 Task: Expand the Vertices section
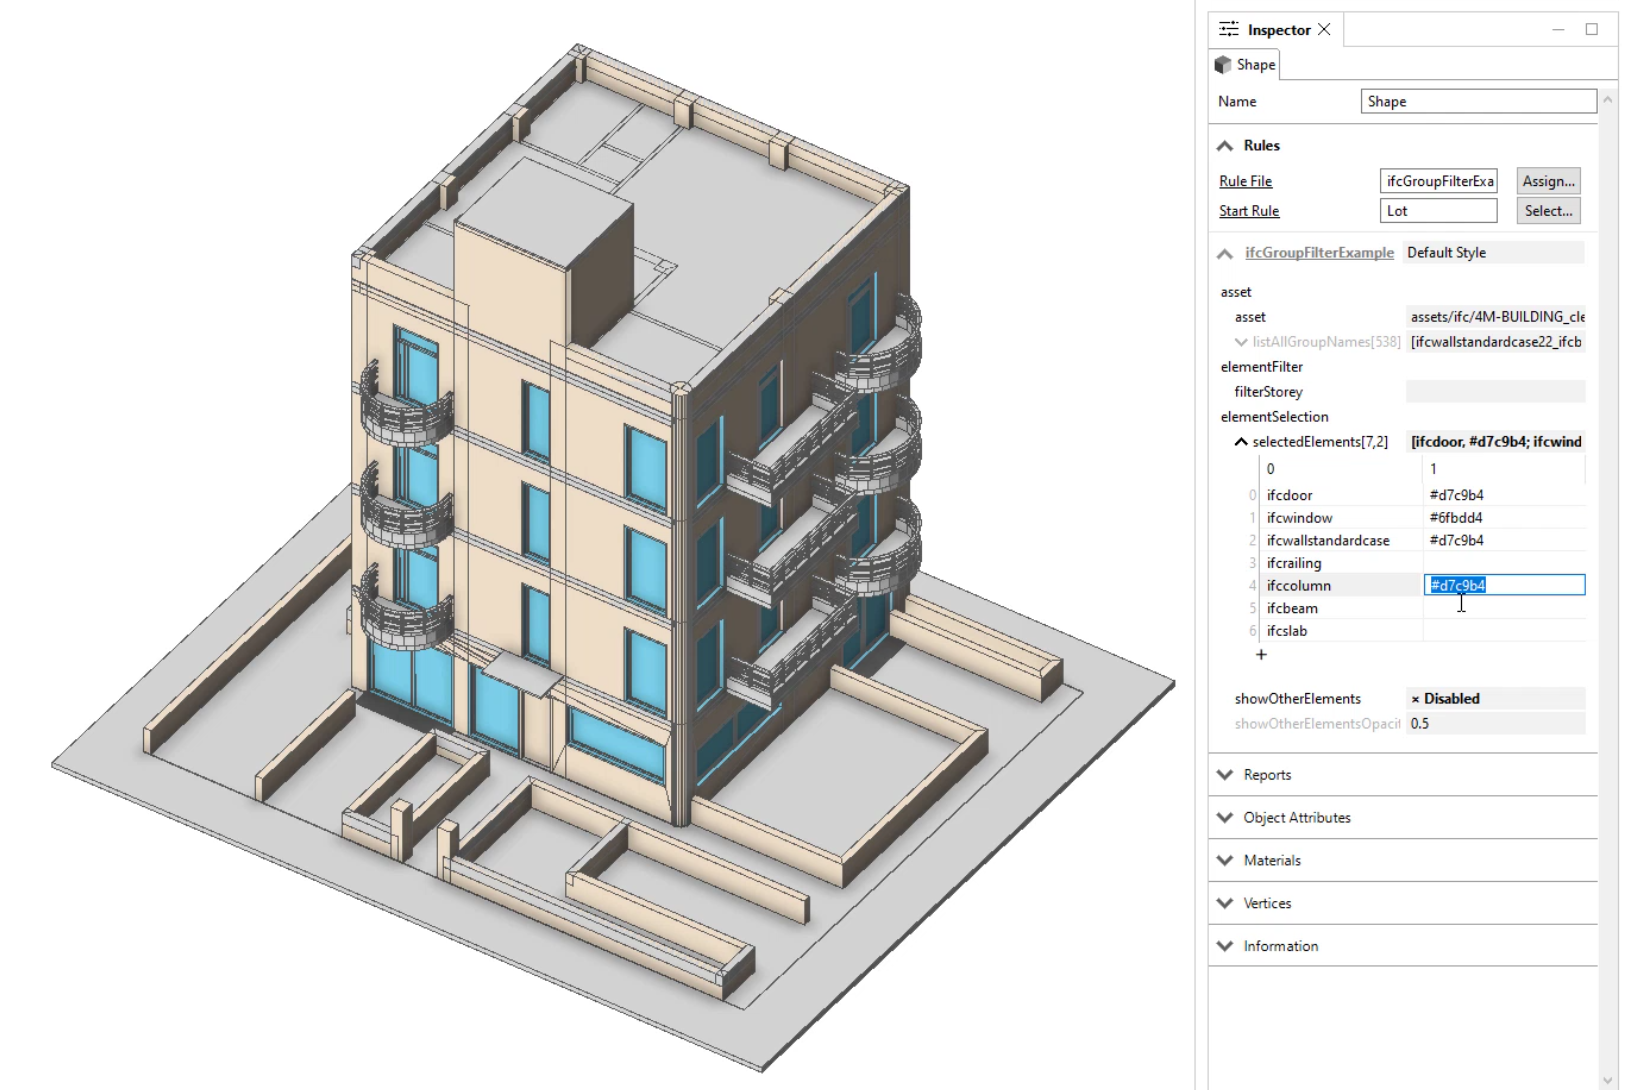(1225, 903)
